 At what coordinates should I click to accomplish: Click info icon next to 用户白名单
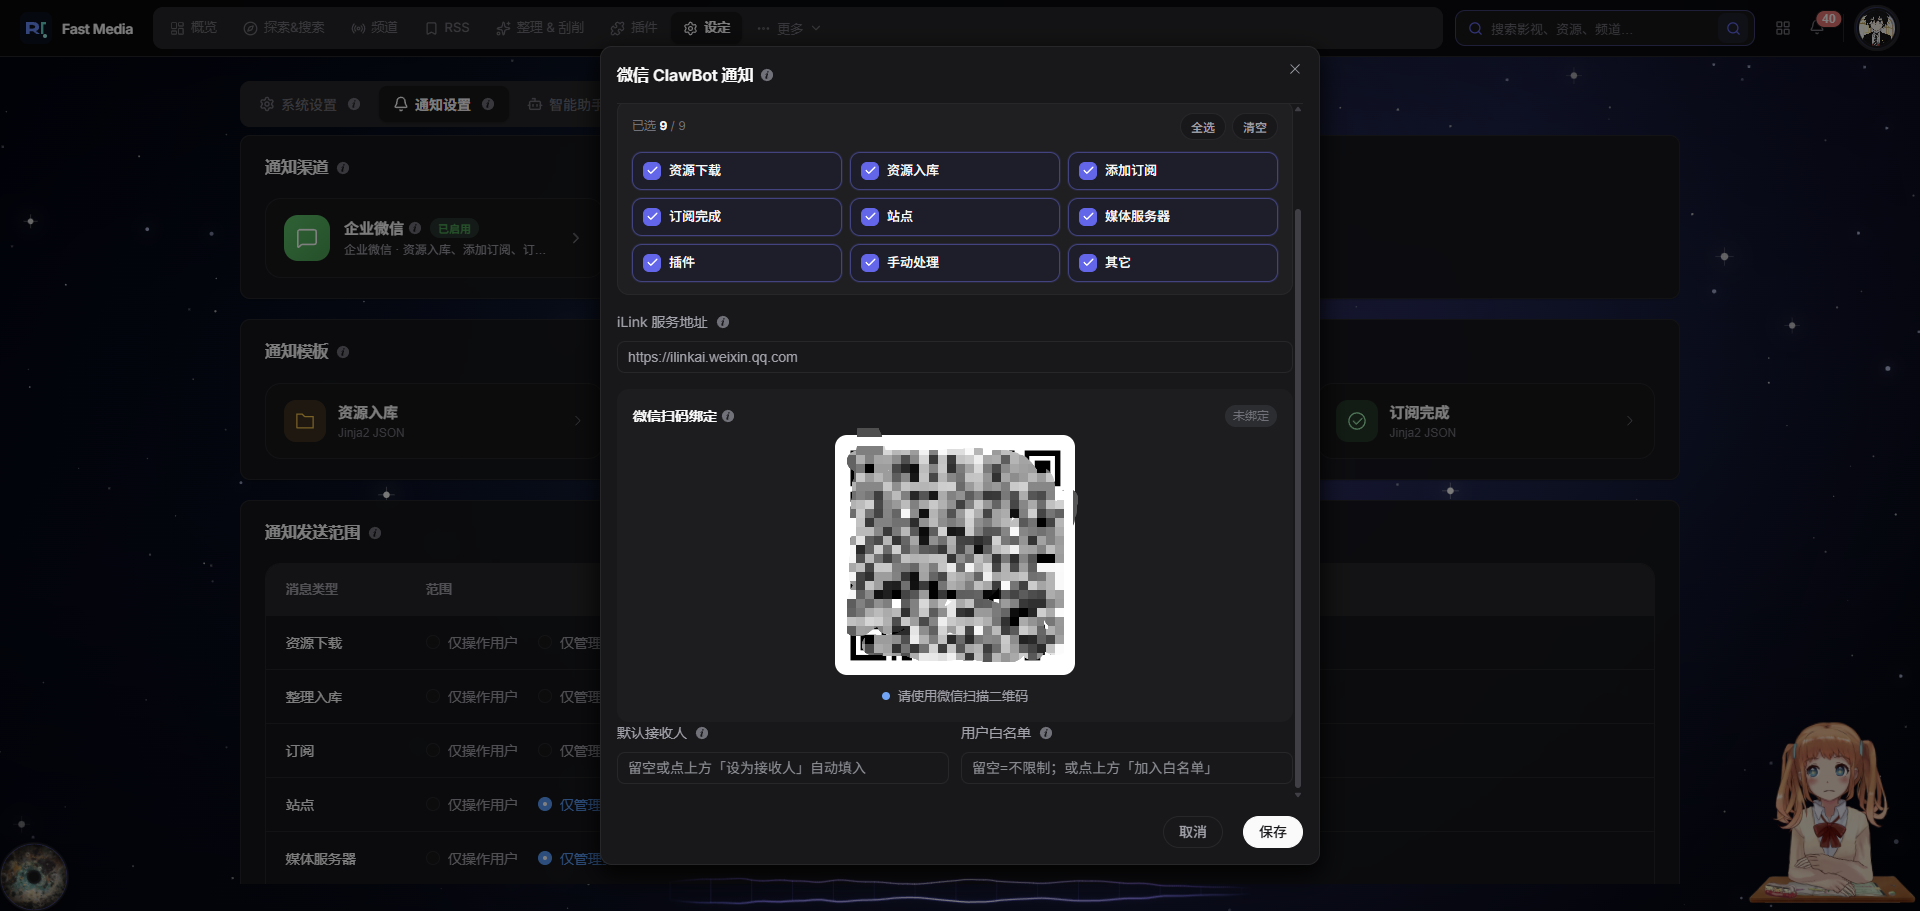coord(1046,733)
